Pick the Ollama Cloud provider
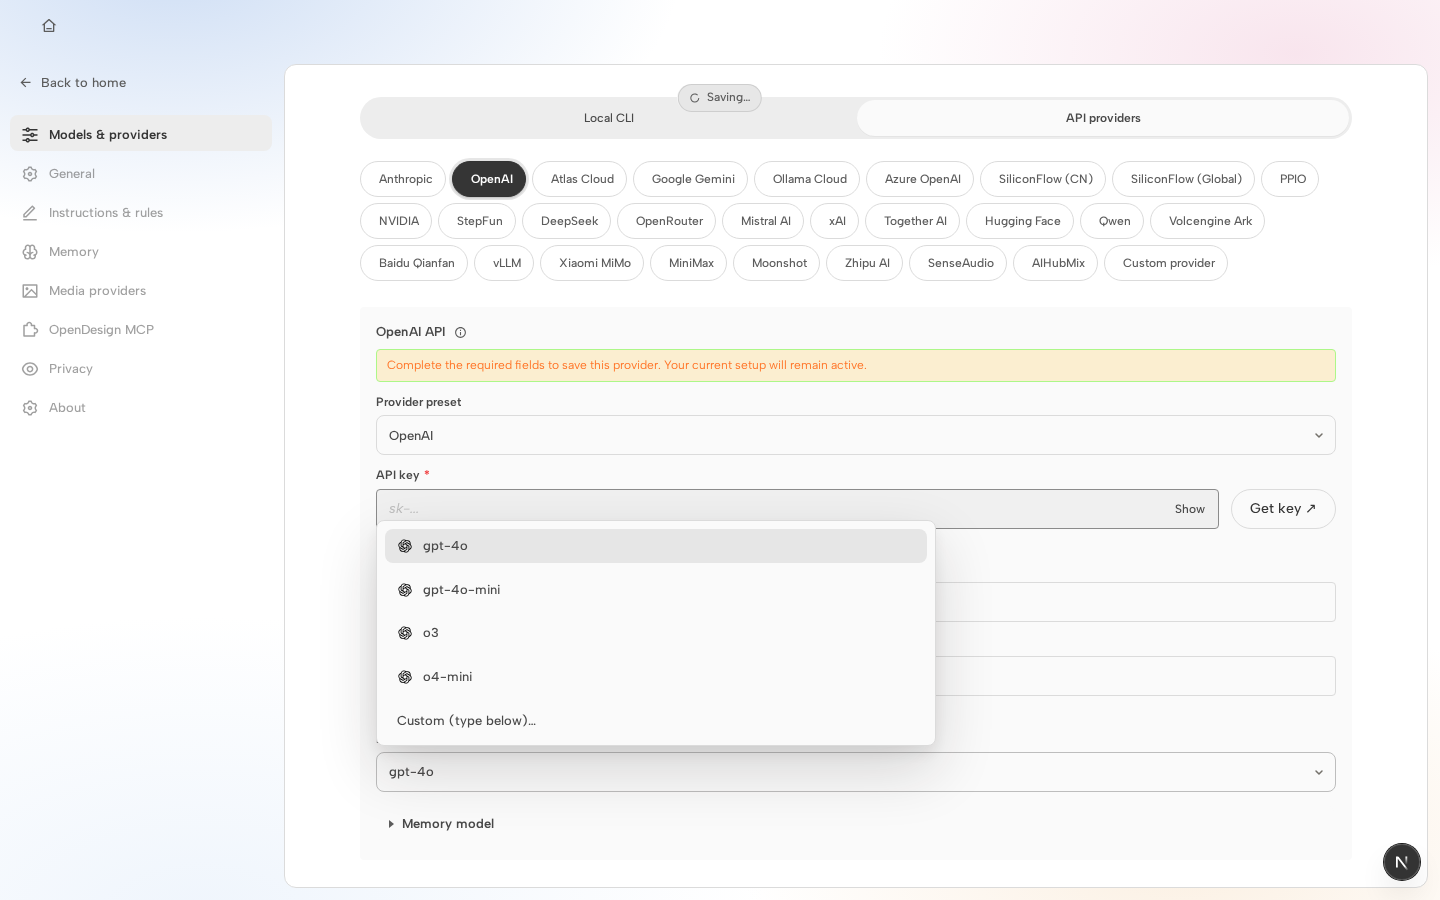 pos(807,179)
